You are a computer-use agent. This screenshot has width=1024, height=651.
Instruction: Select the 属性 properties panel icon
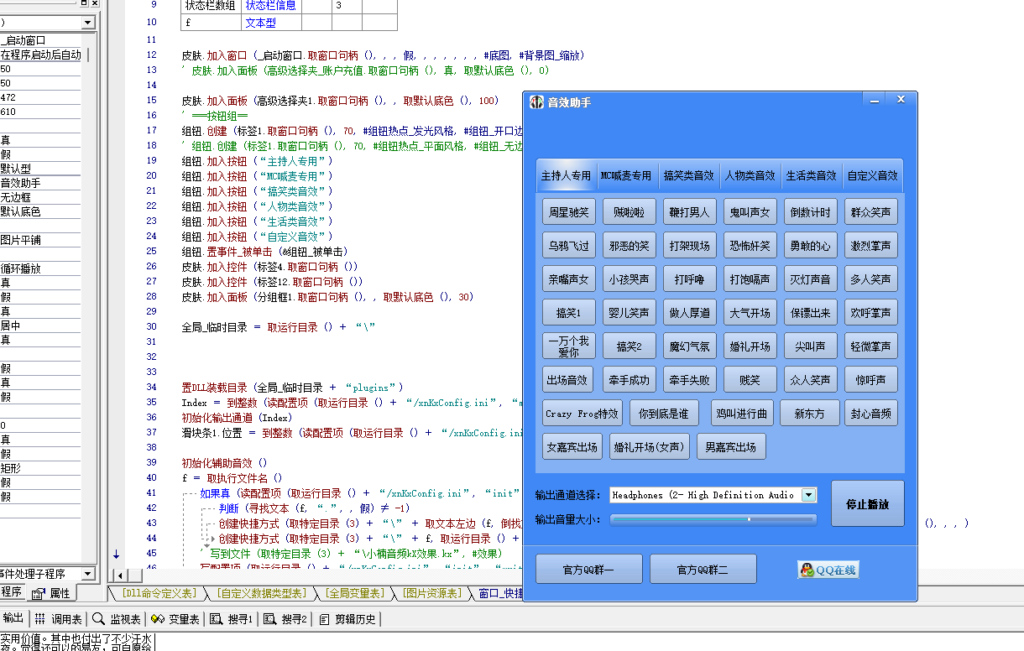point(38,593)
